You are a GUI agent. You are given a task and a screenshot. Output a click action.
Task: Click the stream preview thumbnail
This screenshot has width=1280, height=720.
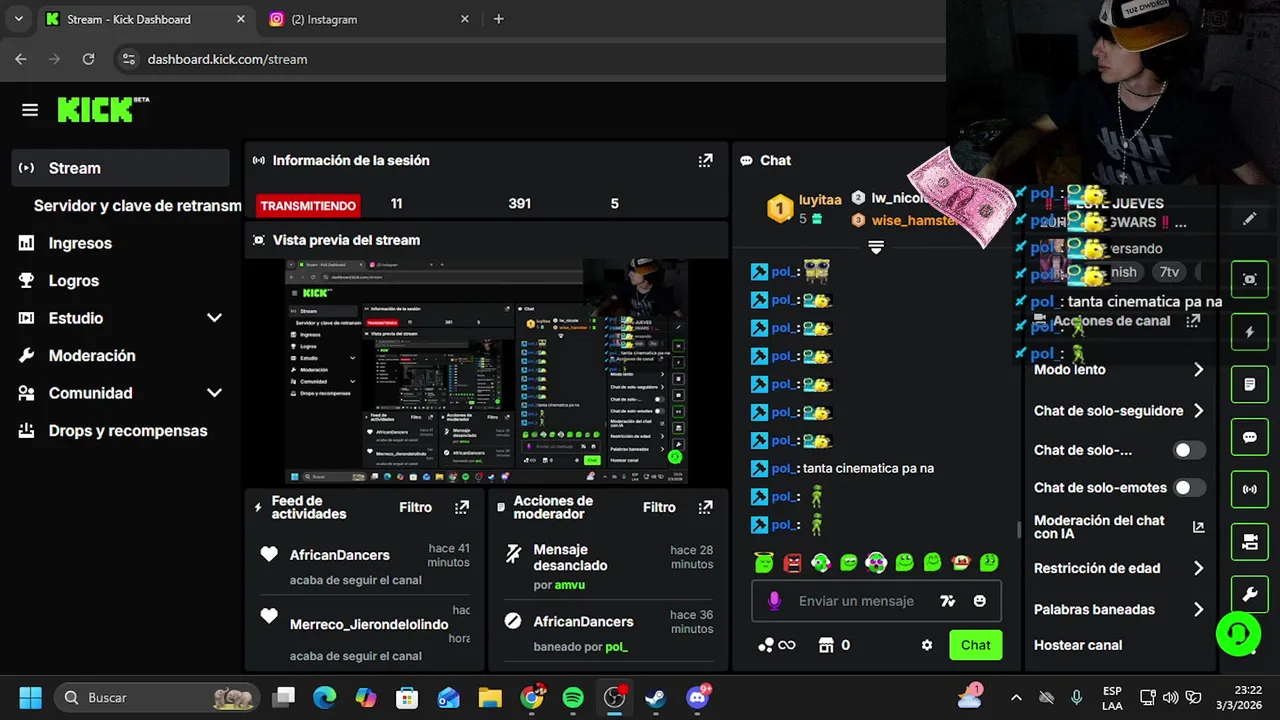click(x=487, y=372)
